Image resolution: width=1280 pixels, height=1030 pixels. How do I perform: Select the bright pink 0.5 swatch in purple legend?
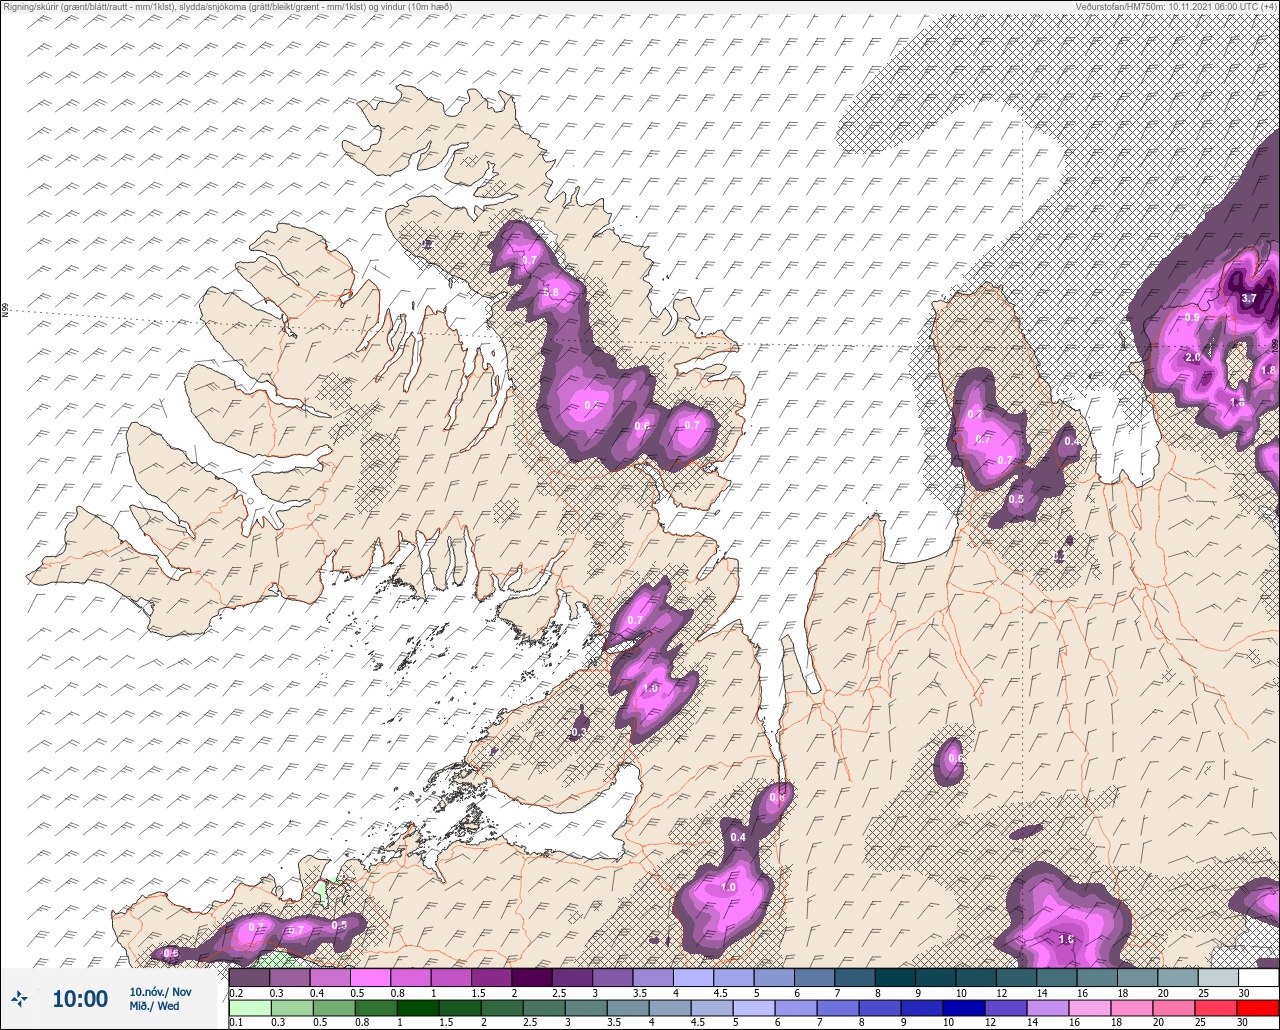371,977
